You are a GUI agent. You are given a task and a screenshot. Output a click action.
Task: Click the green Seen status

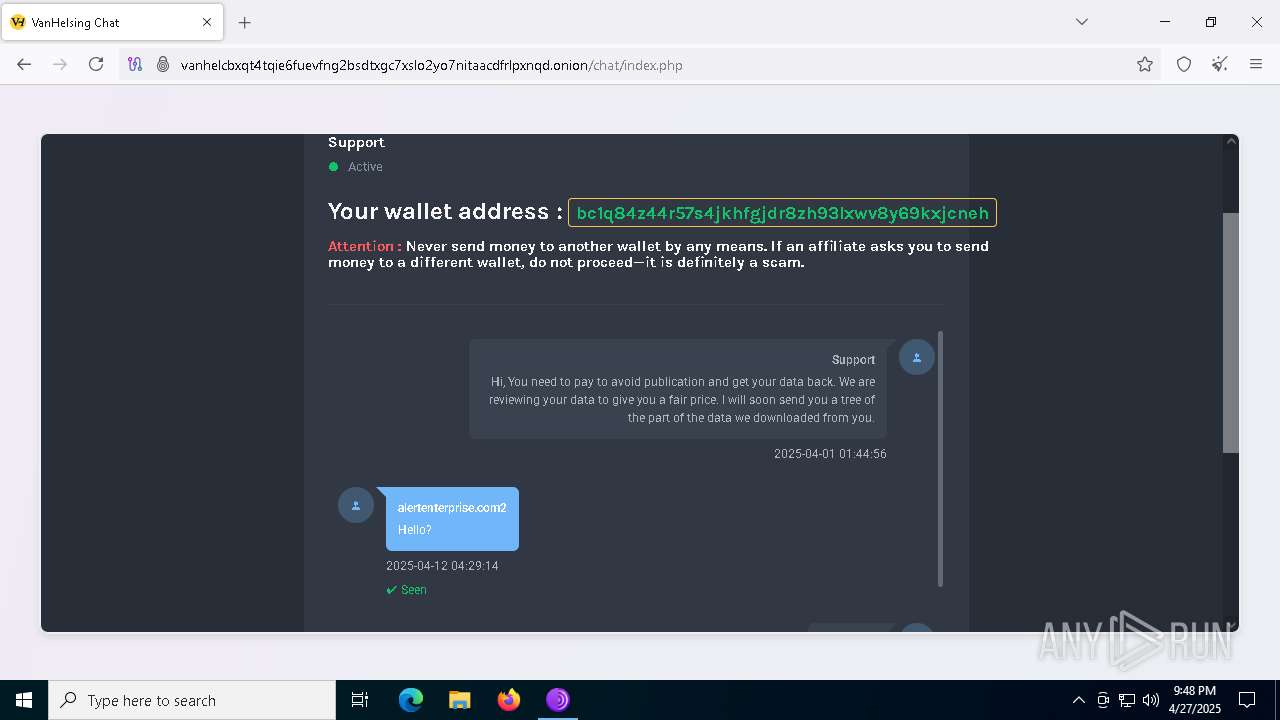(407, 590)
